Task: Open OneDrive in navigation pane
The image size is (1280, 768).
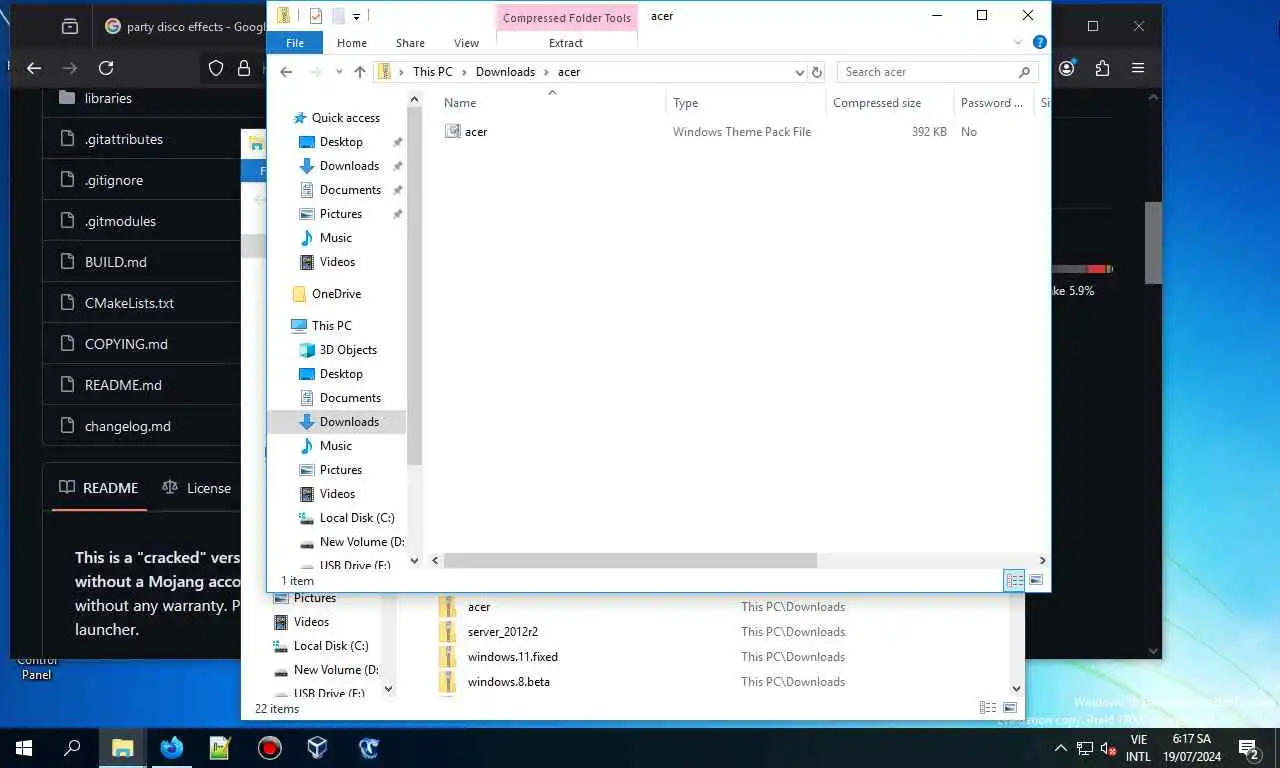Action: (x=336, y=294)
